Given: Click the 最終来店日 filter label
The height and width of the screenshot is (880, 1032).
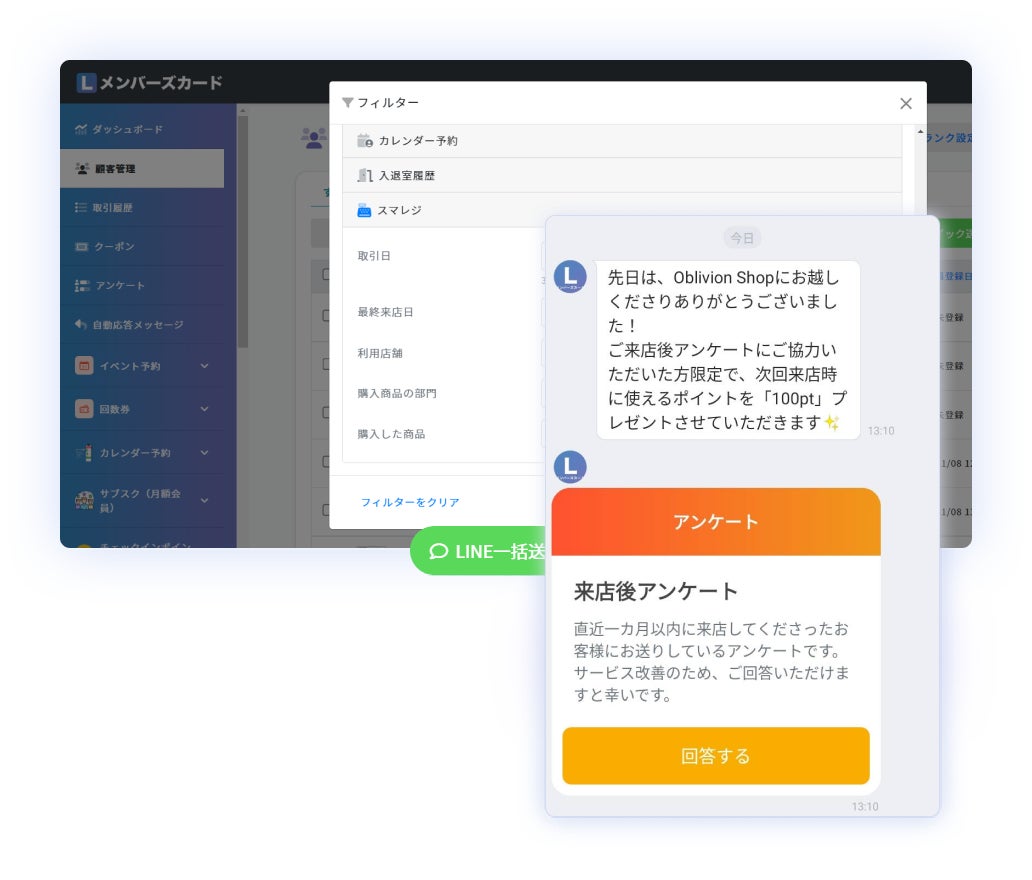Looking at the screenshot, I should click(385, 312).
